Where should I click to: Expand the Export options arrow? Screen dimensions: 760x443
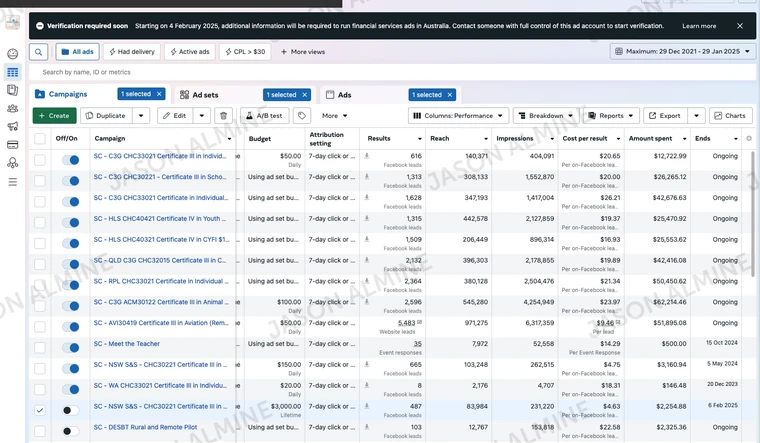697,116
